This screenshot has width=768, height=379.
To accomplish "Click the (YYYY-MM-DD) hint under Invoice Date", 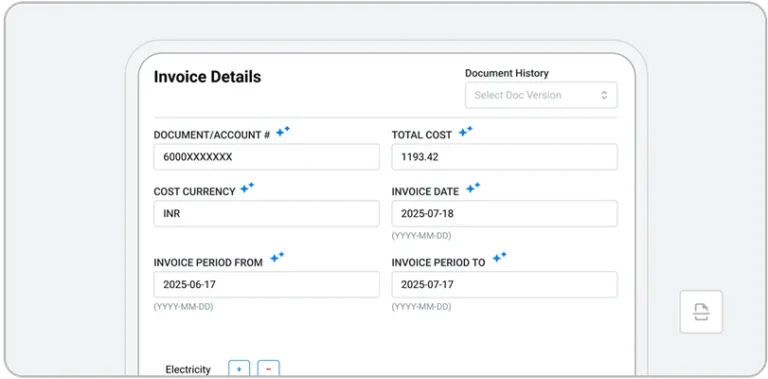I will coord(421,236).
